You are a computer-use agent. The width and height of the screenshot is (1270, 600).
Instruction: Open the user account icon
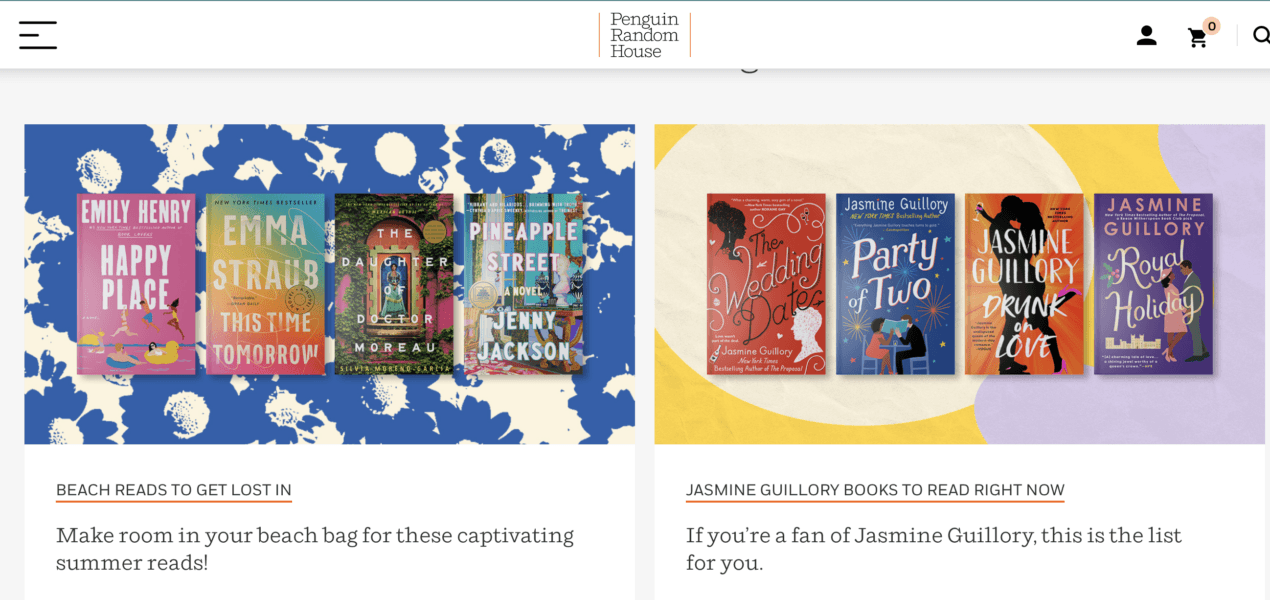pos(1146,35)
